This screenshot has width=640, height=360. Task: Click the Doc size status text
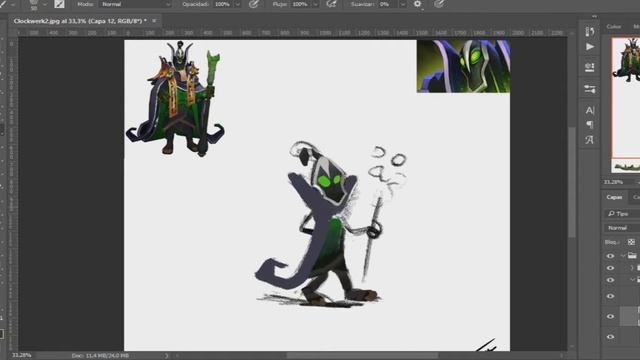(x=100, y=356)
